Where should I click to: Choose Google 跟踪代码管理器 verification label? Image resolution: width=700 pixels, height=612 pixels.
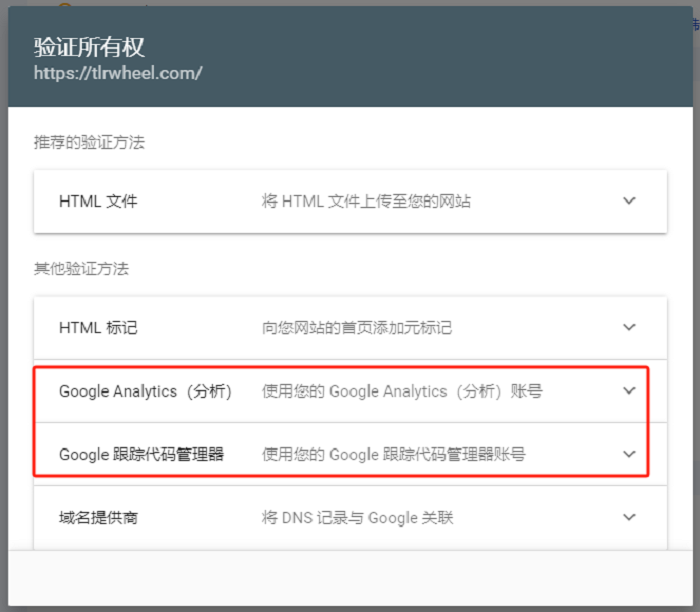pos(141,454)
